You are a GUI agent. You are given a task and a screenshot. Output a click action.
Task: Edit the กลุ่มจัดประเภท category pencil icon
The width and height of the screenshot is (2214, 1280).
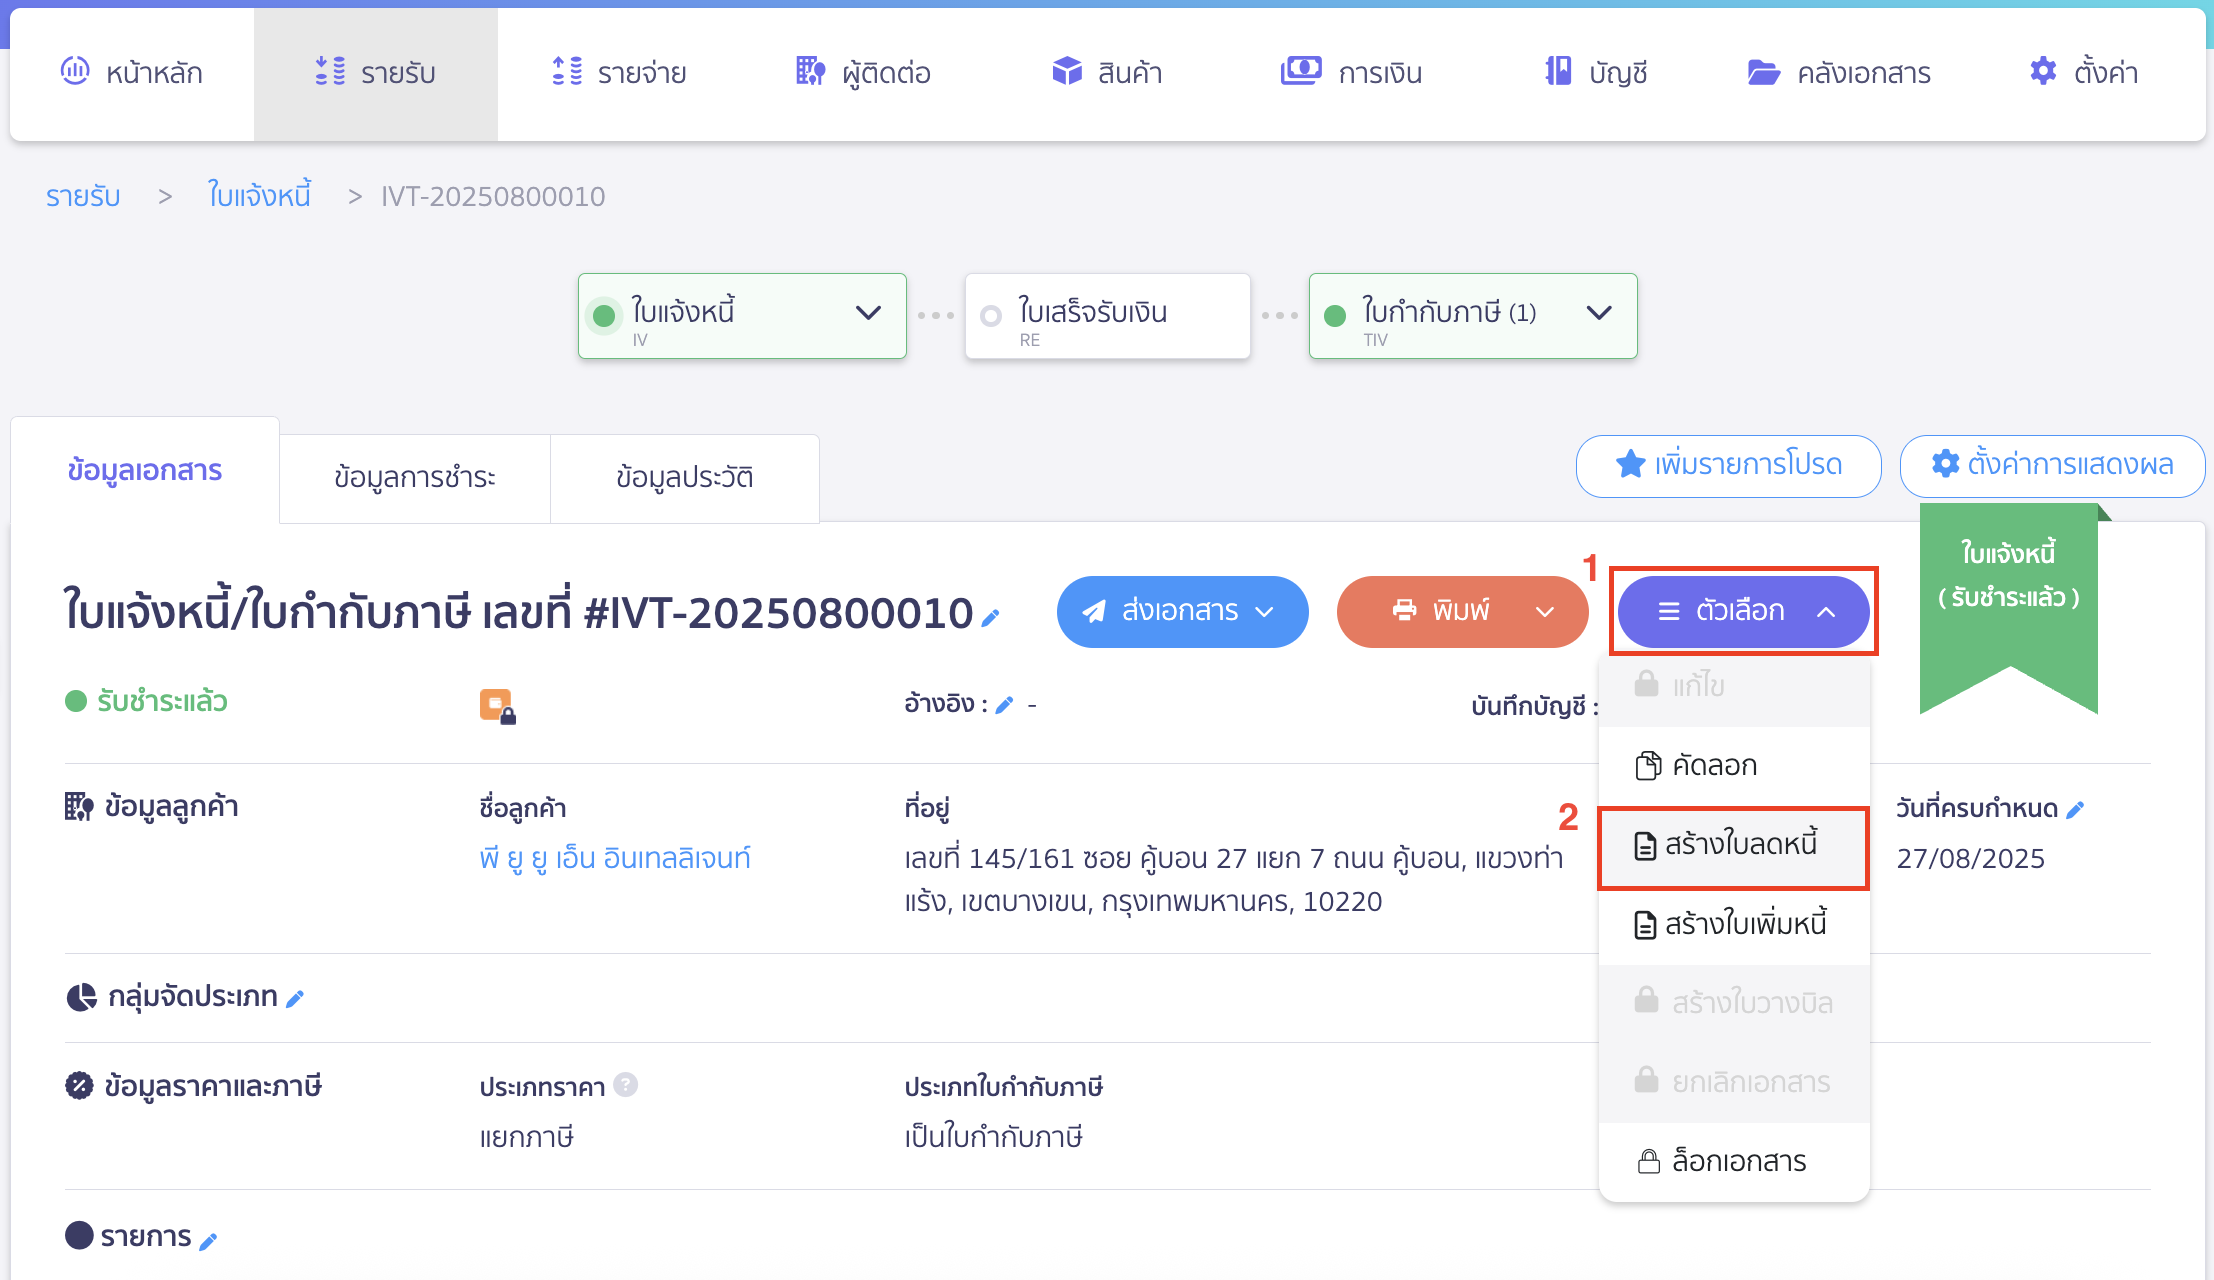(295, 998)
